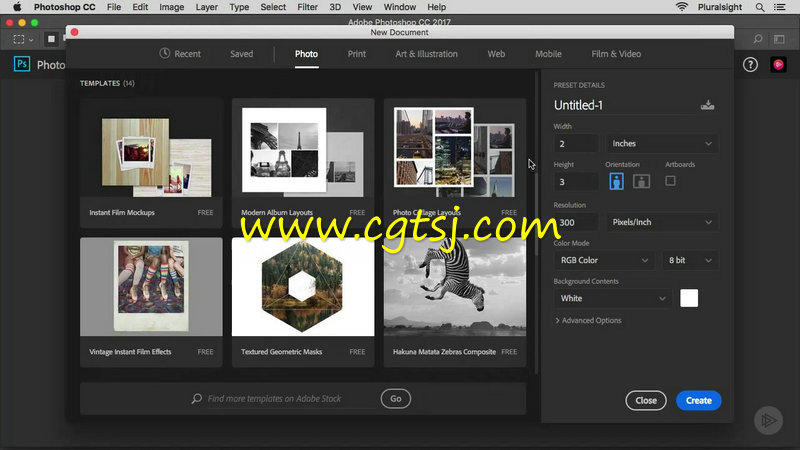
Task: Select Hakuna Matata Zebras Composite template
Action: [455, 302]
